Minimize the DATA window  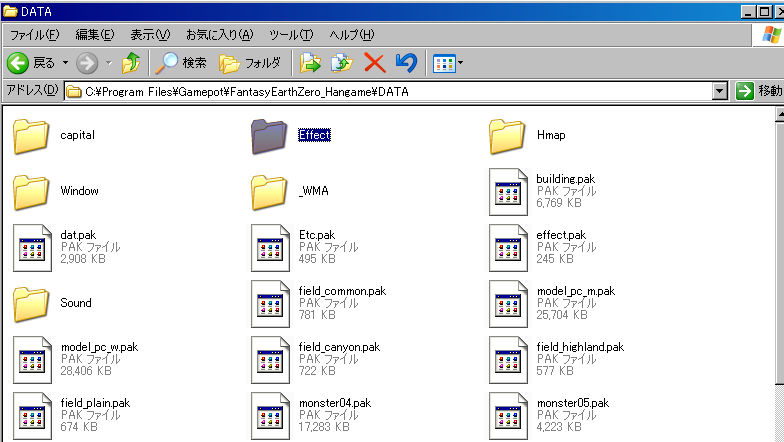coord(748,12)
